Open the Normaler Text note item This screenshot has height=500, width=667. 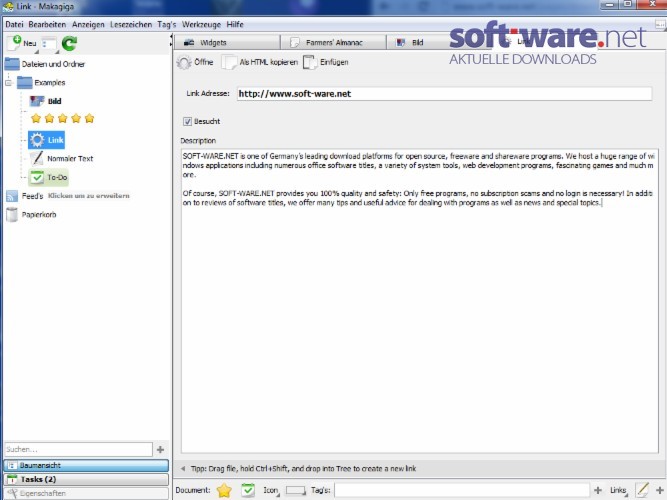(61, 158)
